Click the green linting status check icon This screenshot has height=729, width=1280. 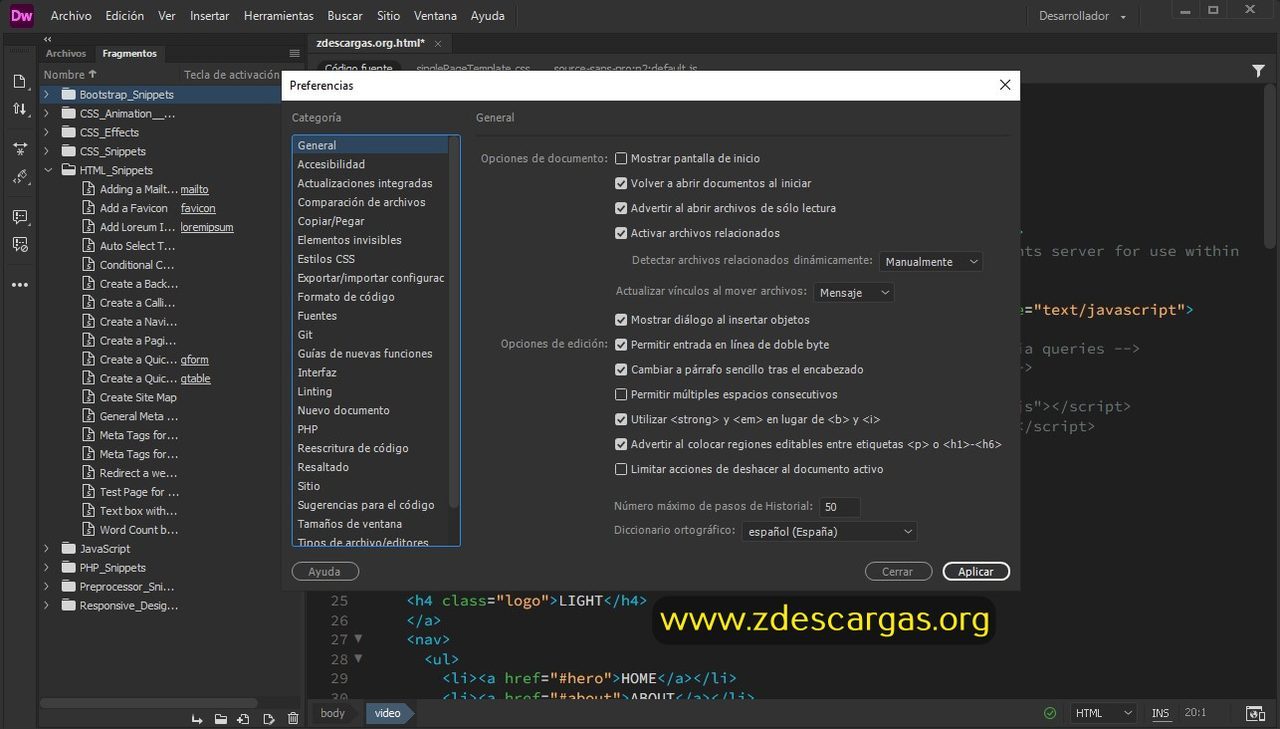coord(1049,713)
